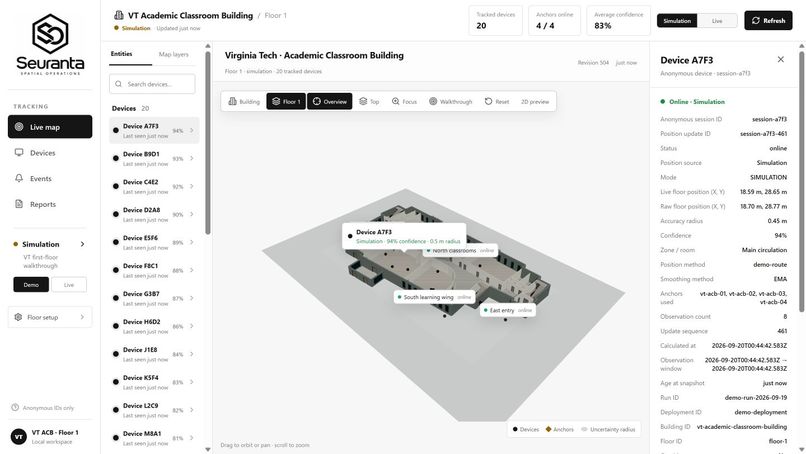Viewport: 806px width, 454px height.
Task: Click the Device A7F3 map tooltip
Action: point(404,236)
